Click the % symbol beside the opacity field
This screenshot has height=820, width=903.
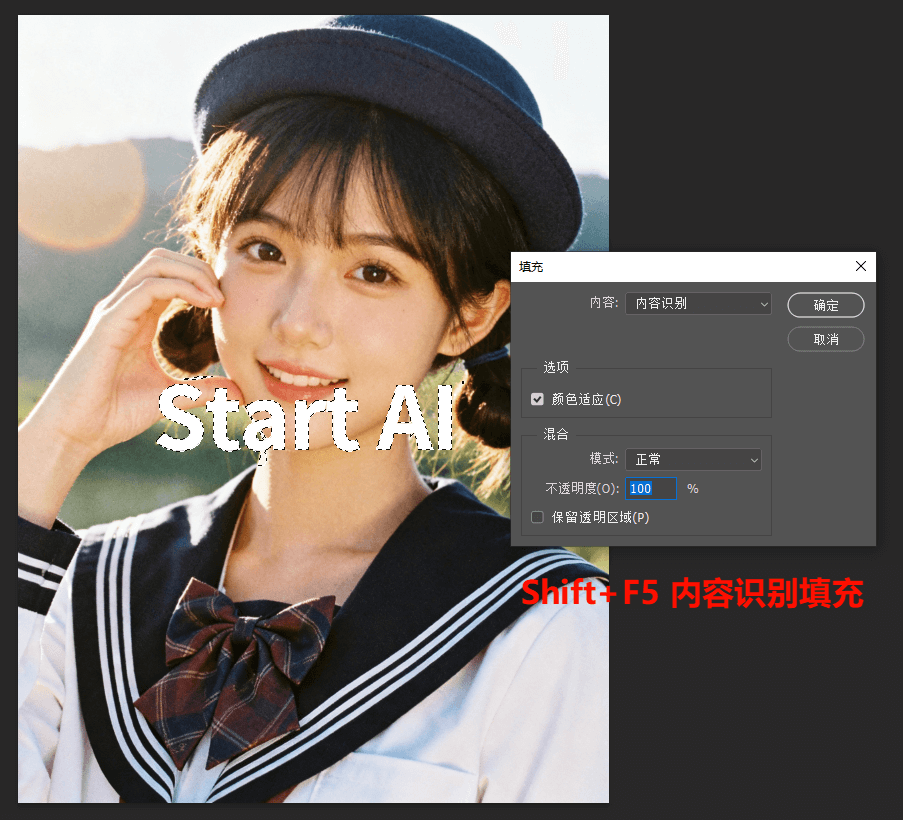pos(691,489)
